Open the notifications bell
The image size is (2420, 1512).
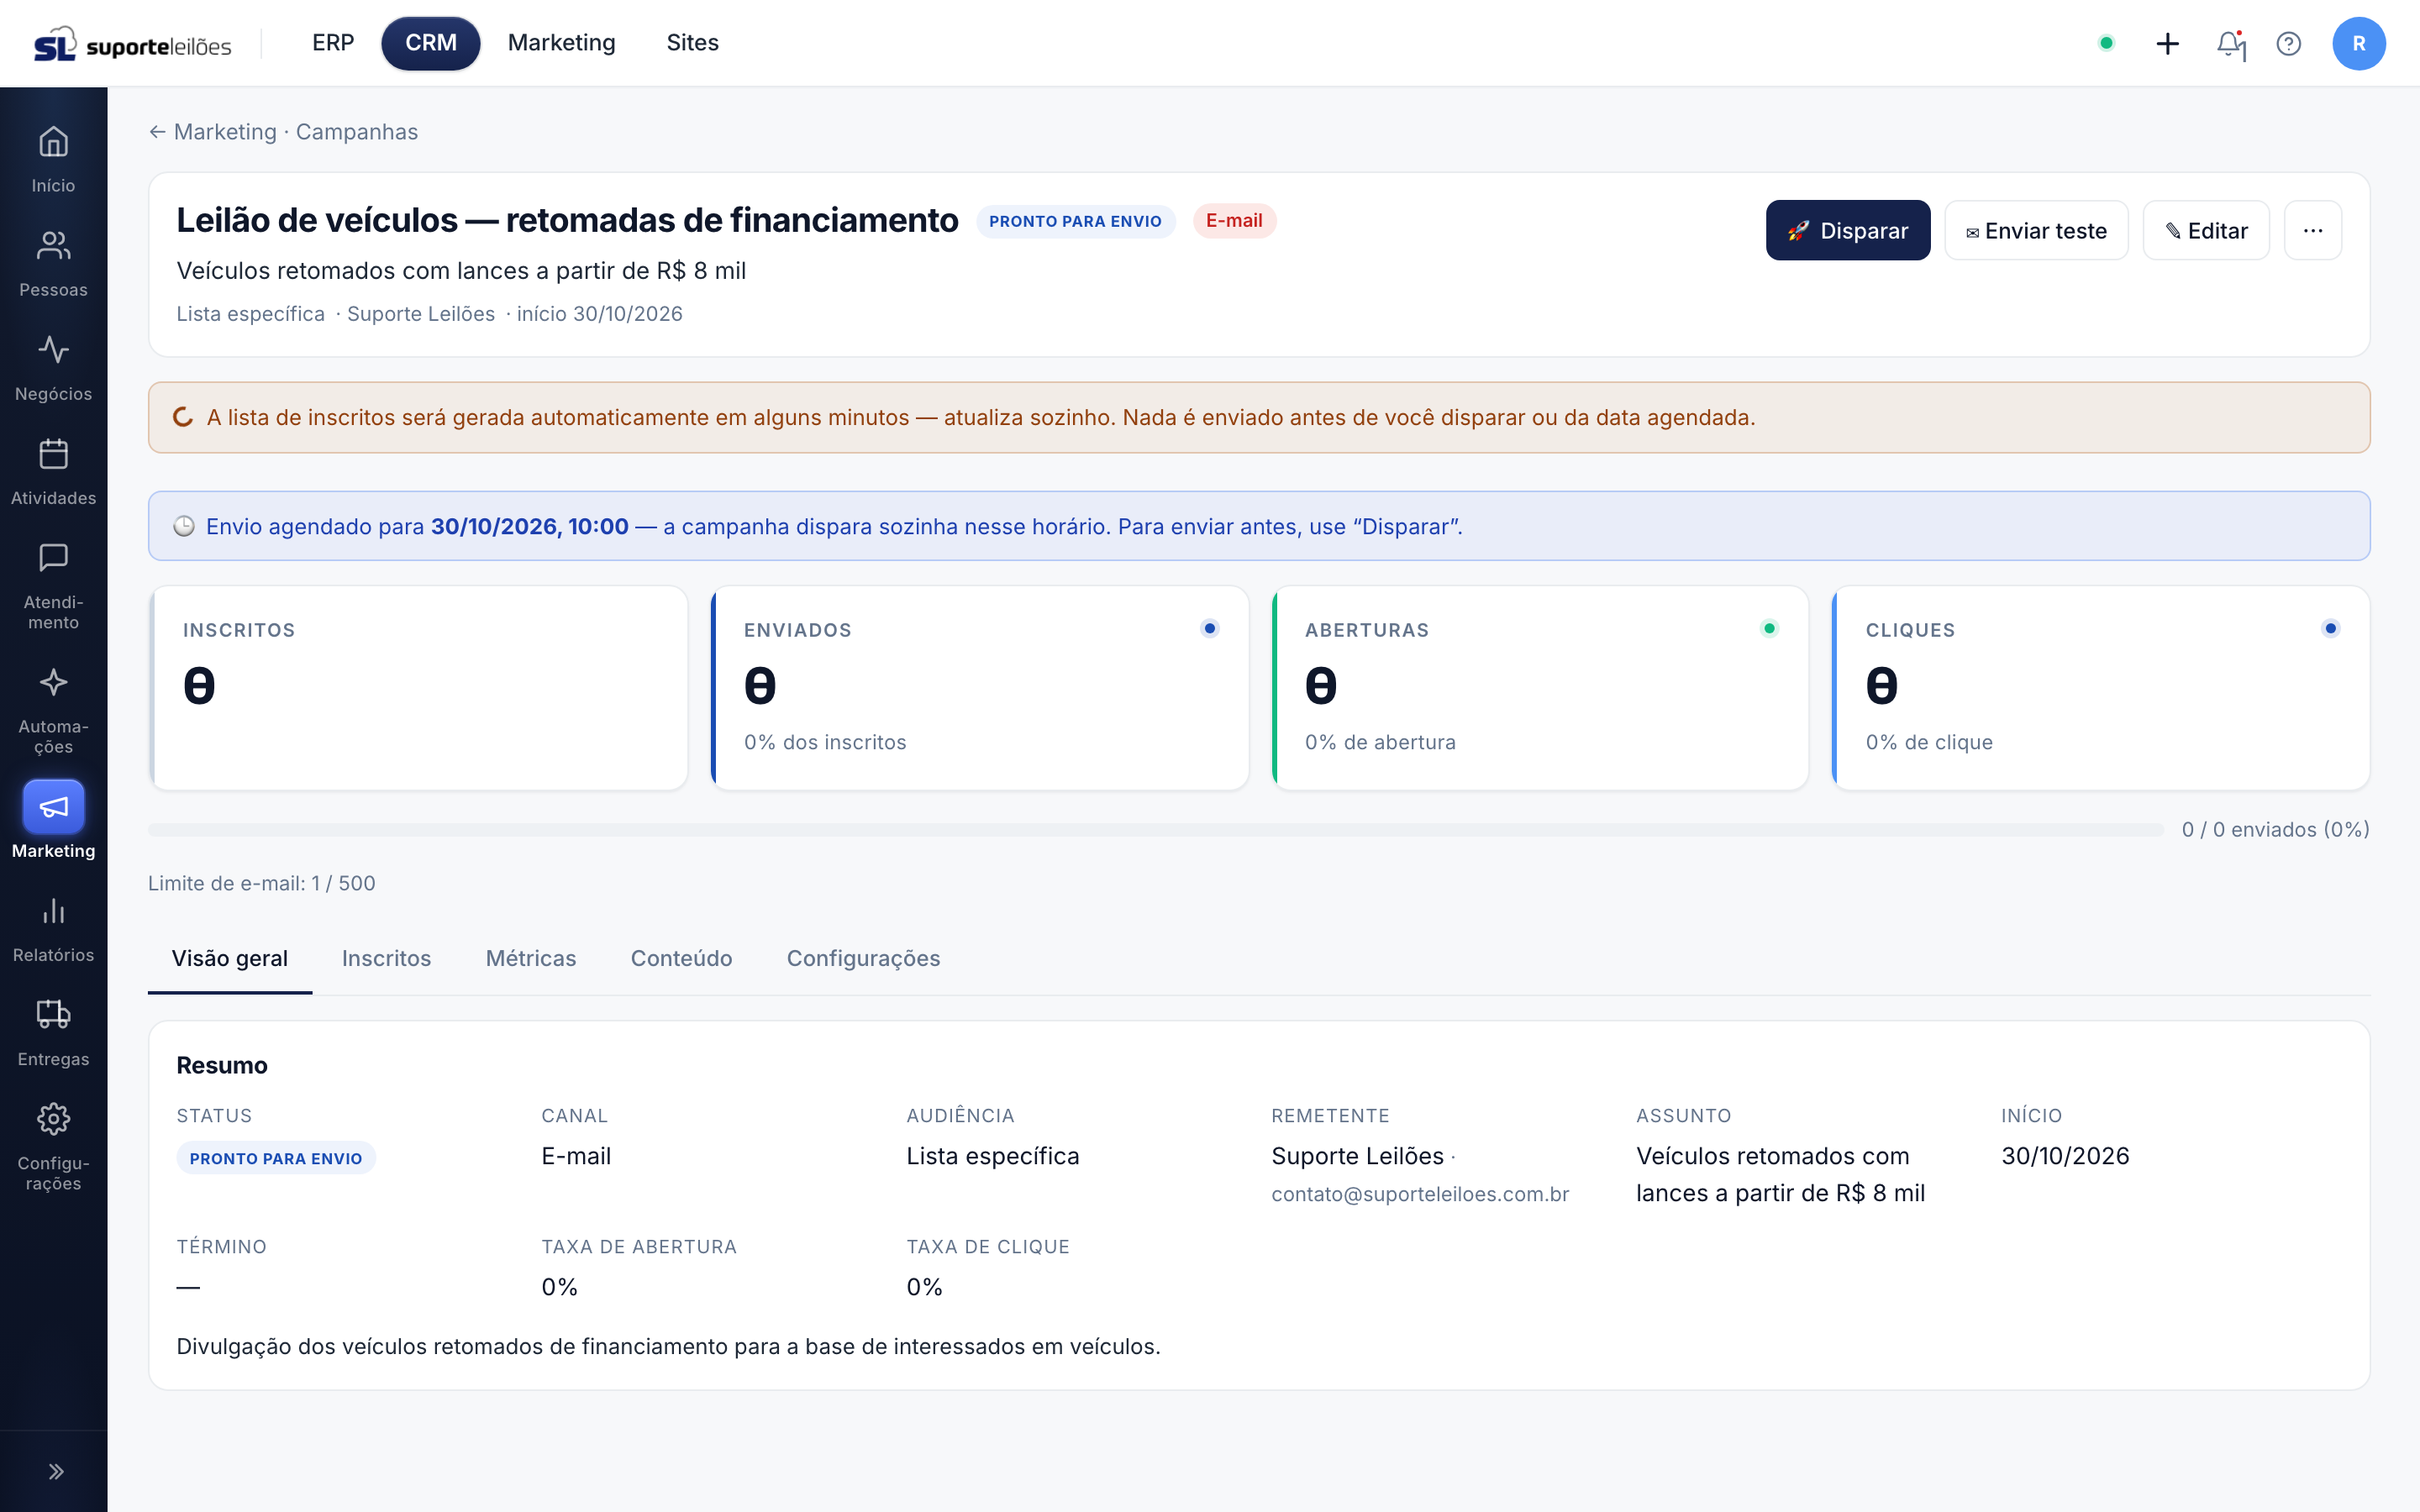click(2229, 44)
